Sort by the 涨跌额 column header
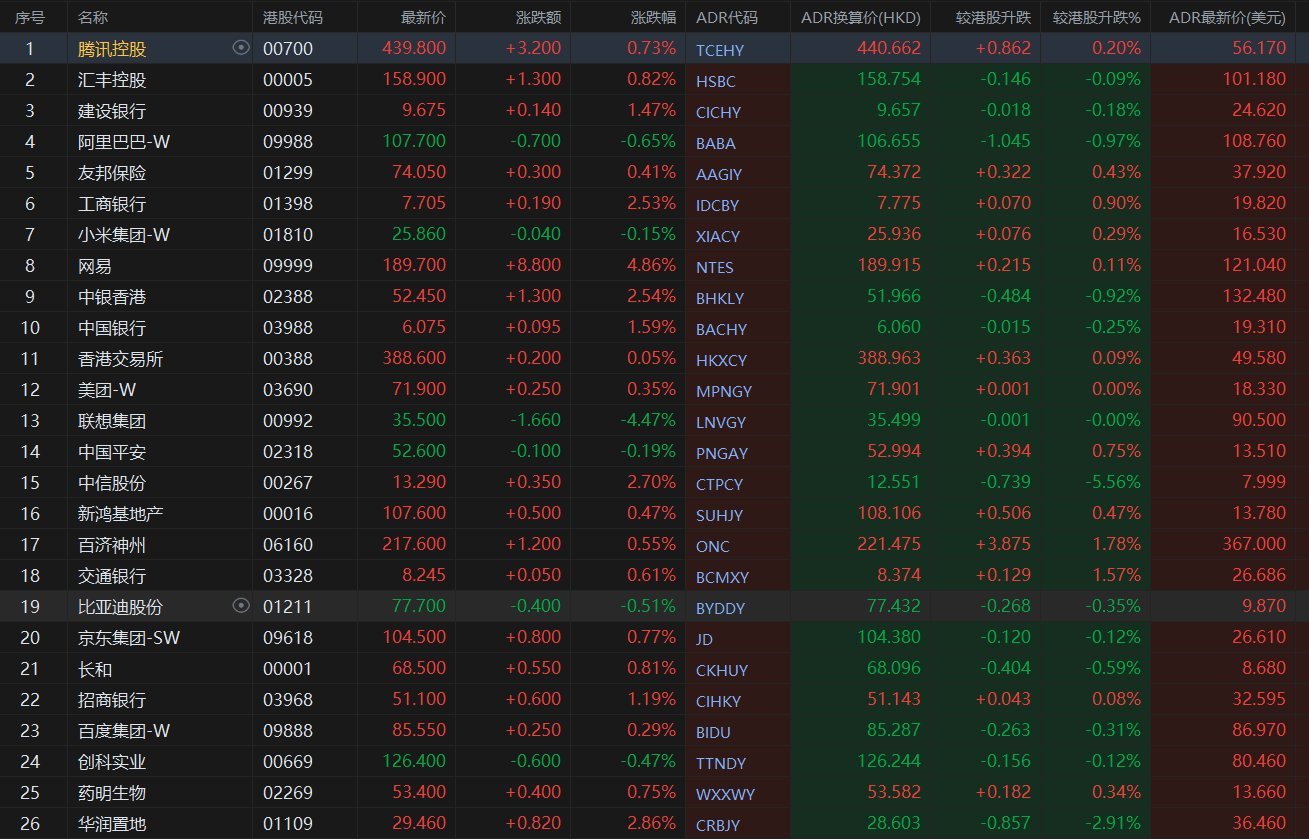Screen dimensions: 1309x839 pos(538,17)
